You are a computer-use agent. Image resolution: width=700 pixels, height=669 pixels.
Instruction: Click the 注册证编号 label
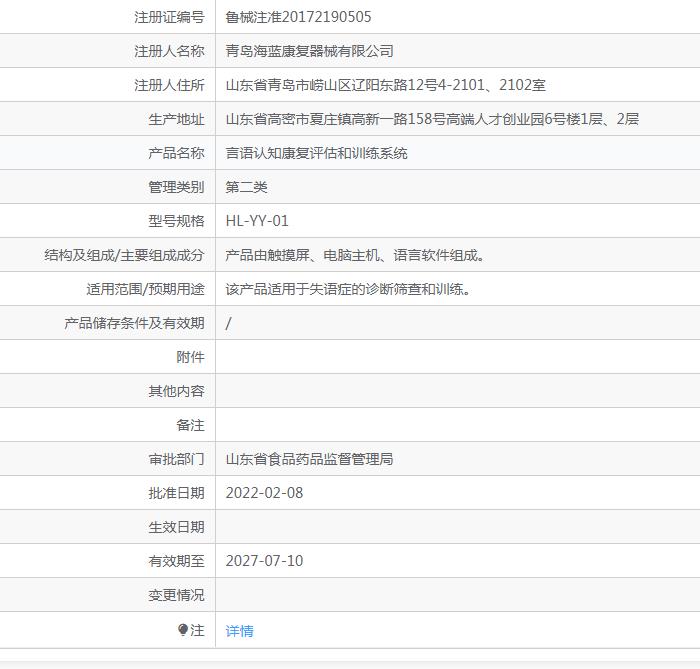[169, 17]
